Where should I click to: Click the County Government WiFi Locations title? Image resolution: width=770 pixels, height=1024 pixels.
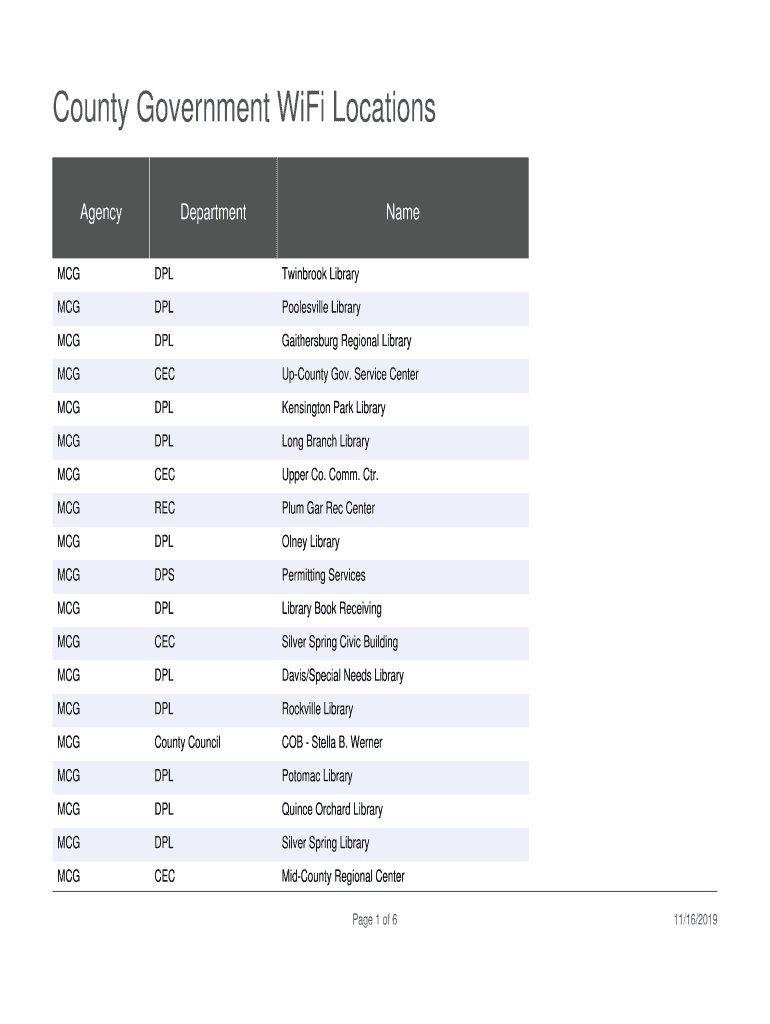coord(244,108)
